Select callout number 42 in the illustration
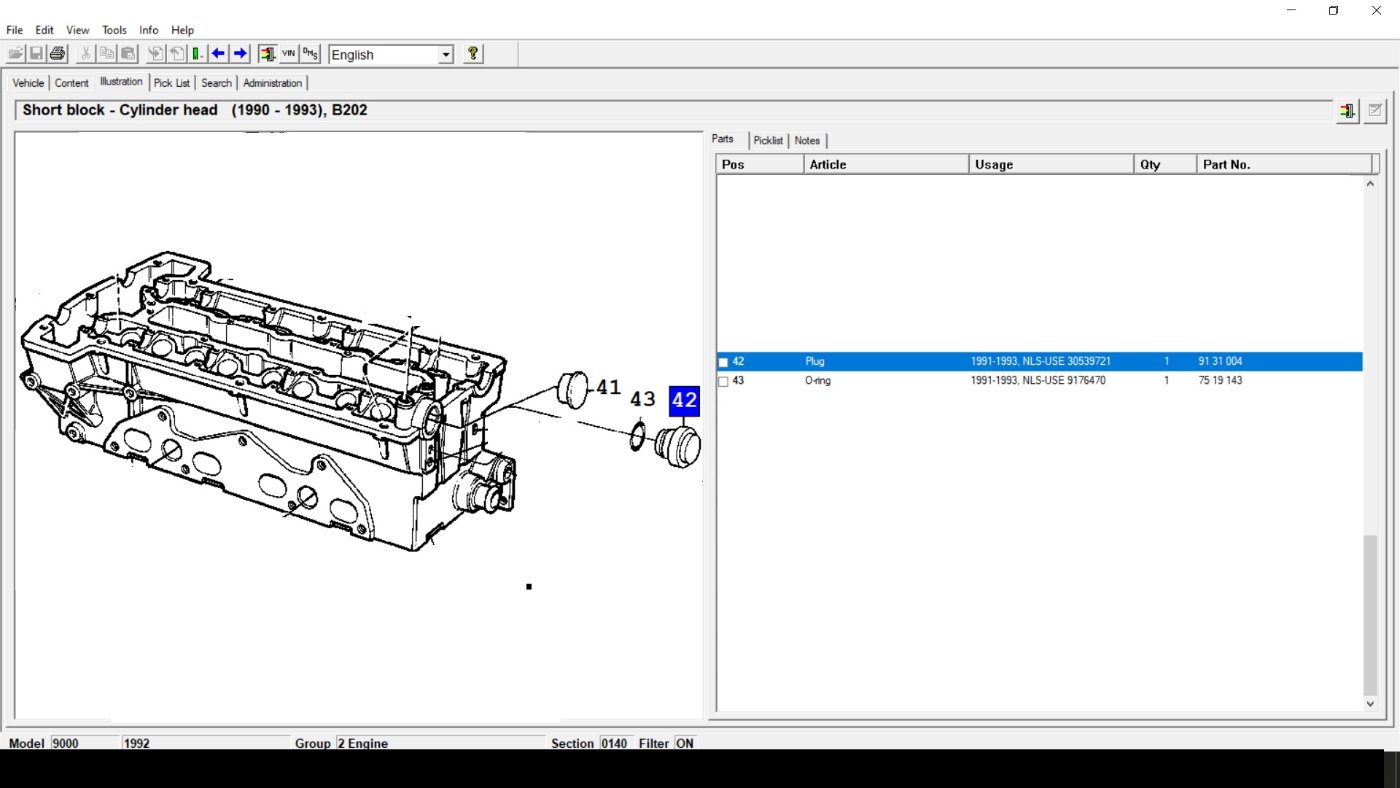Screen dimensions: 1400x788 click(684, 401)
